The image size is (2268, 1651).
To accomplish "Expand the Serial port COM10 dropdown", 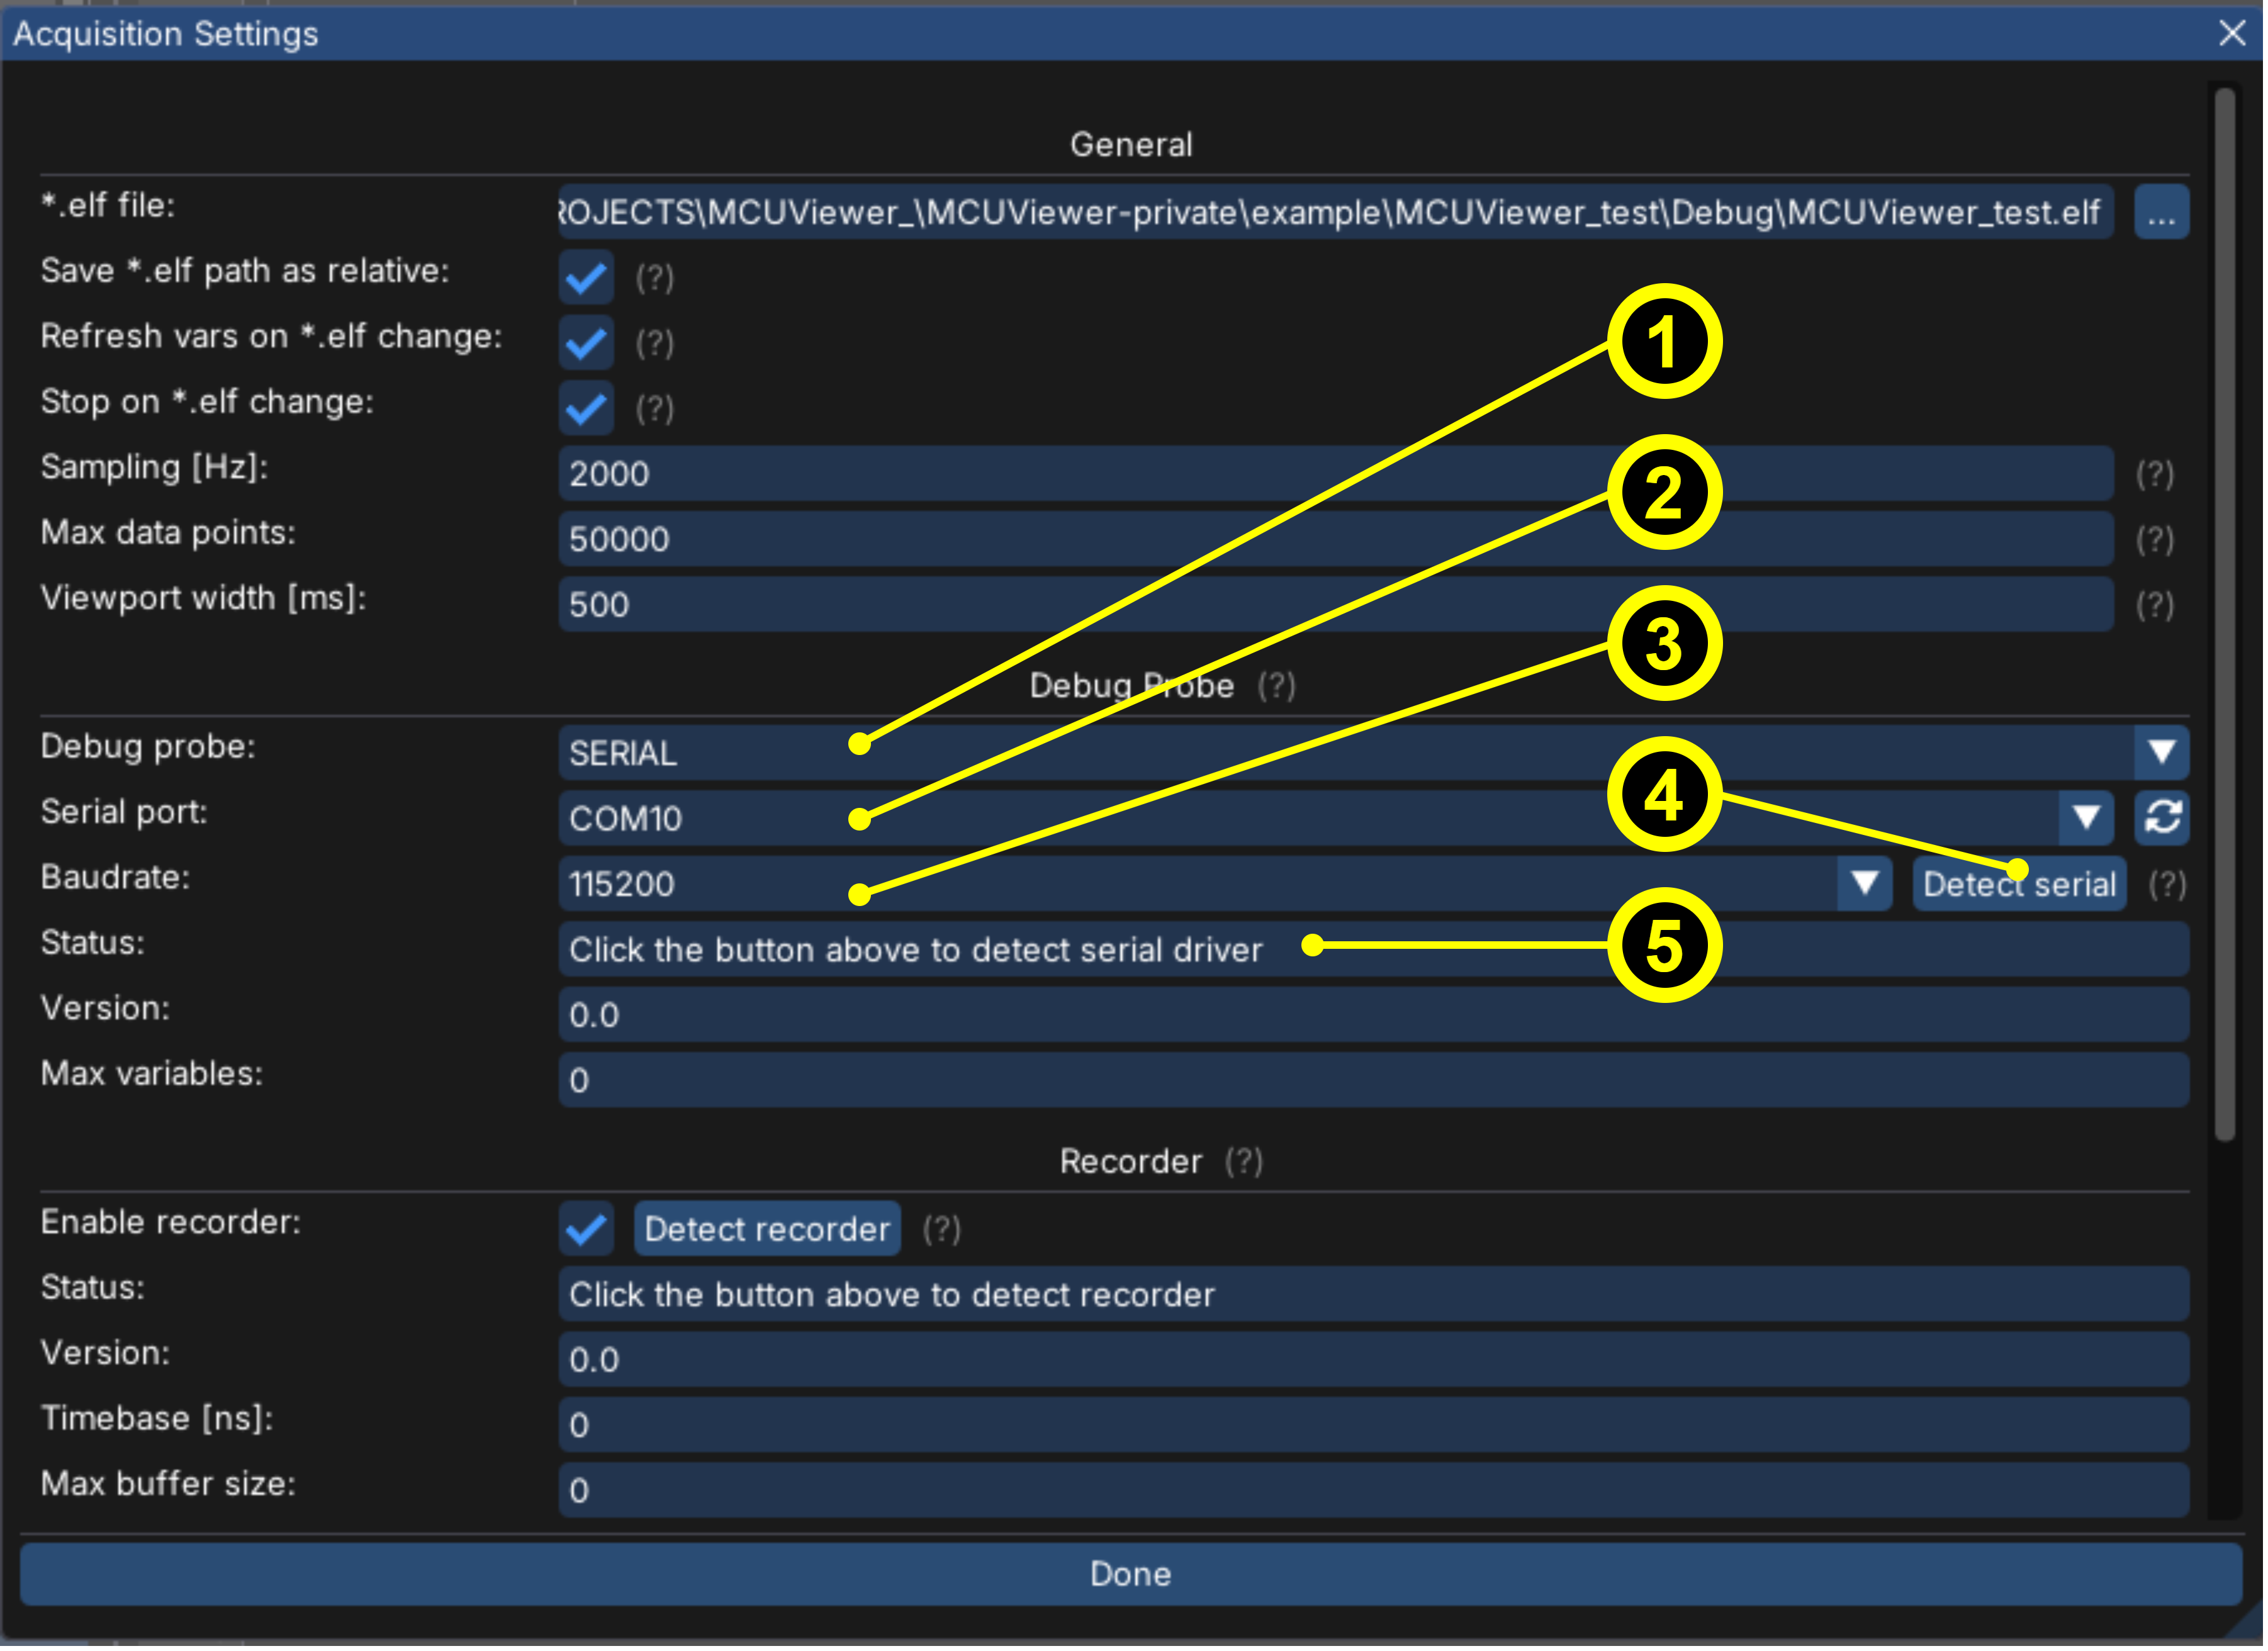I will [x=2085, y=817].
